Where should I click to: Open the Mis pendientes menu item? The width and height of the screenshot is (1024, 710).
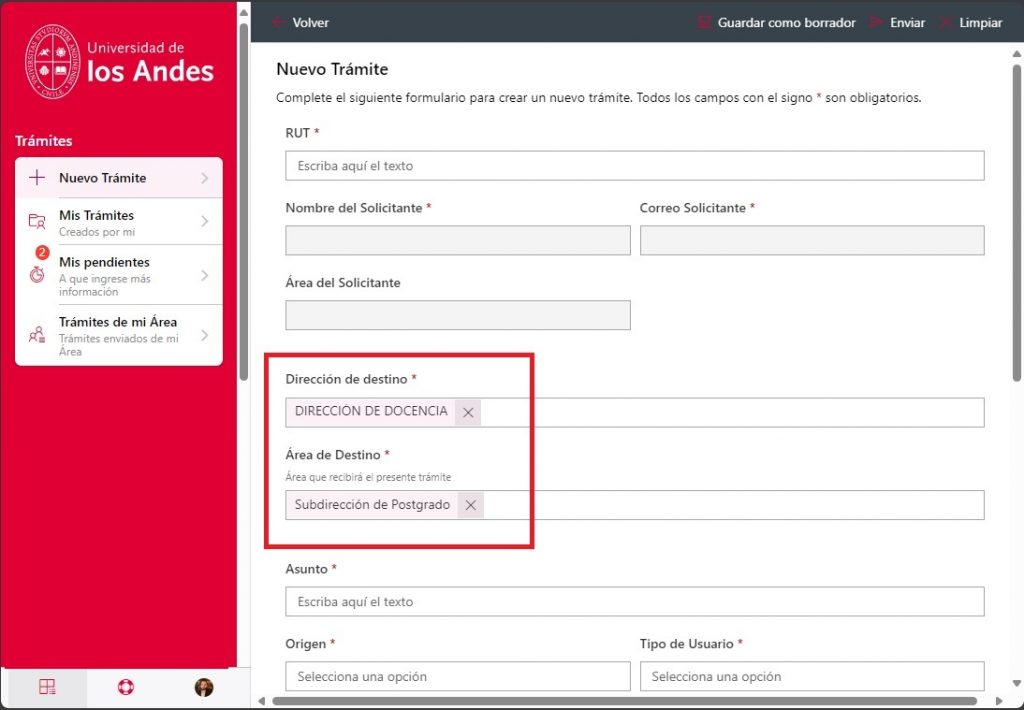click(119, 275)
